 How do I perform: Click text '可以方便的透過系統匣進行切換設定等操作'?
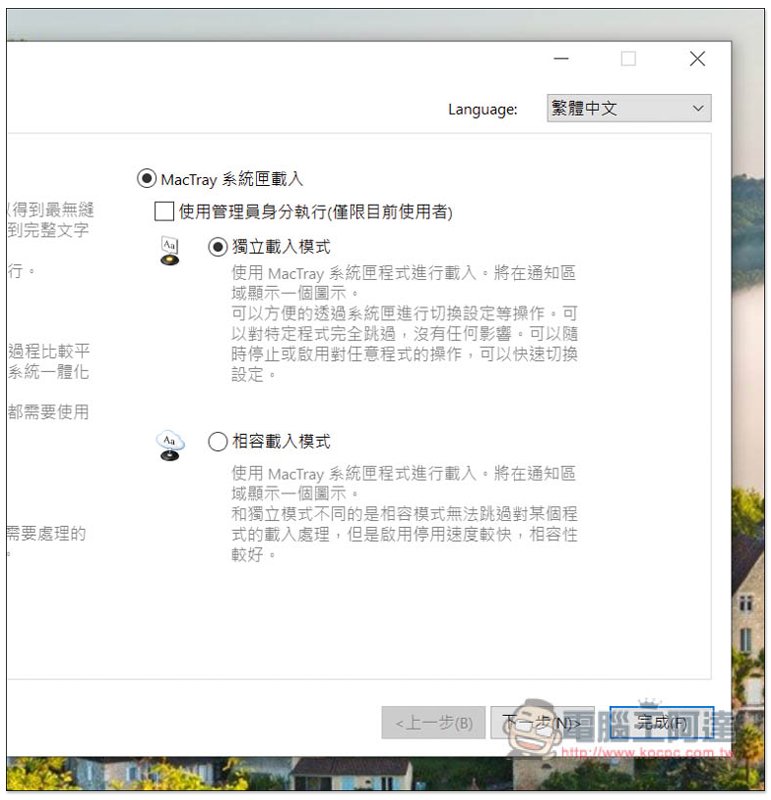(388, 313)
